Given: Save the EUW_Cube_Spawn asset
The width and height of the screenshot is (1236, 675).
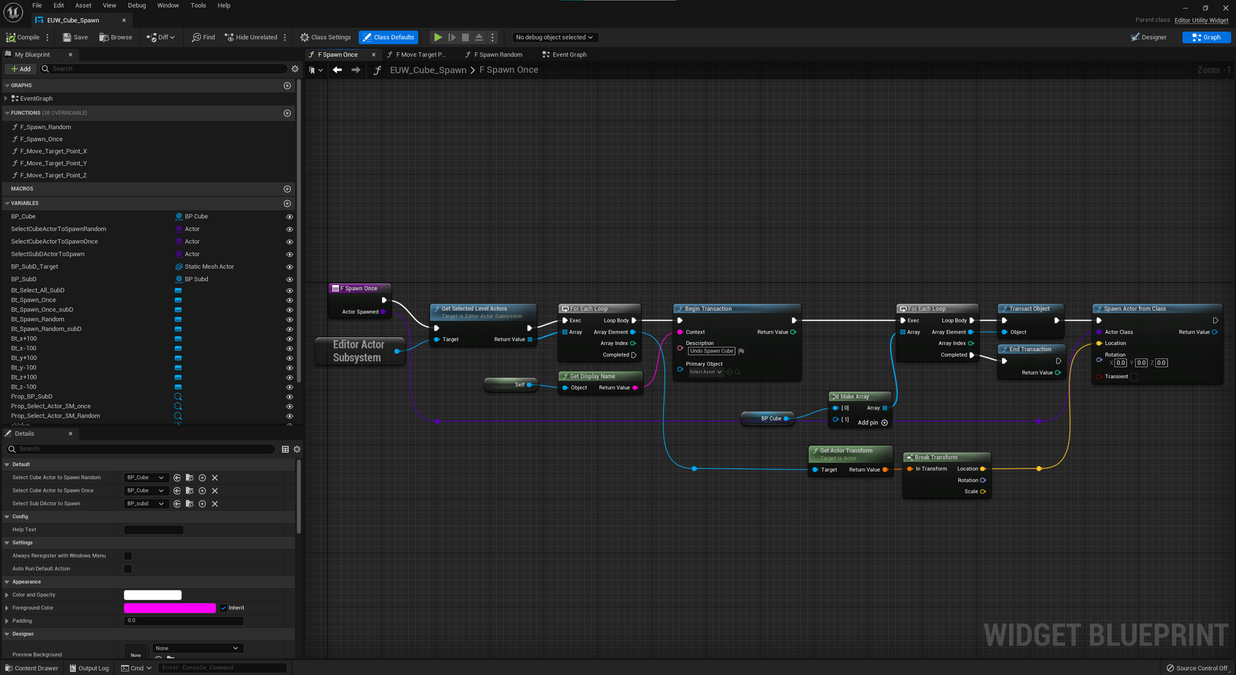Looking at the screenshot, I should coord(75,37).
